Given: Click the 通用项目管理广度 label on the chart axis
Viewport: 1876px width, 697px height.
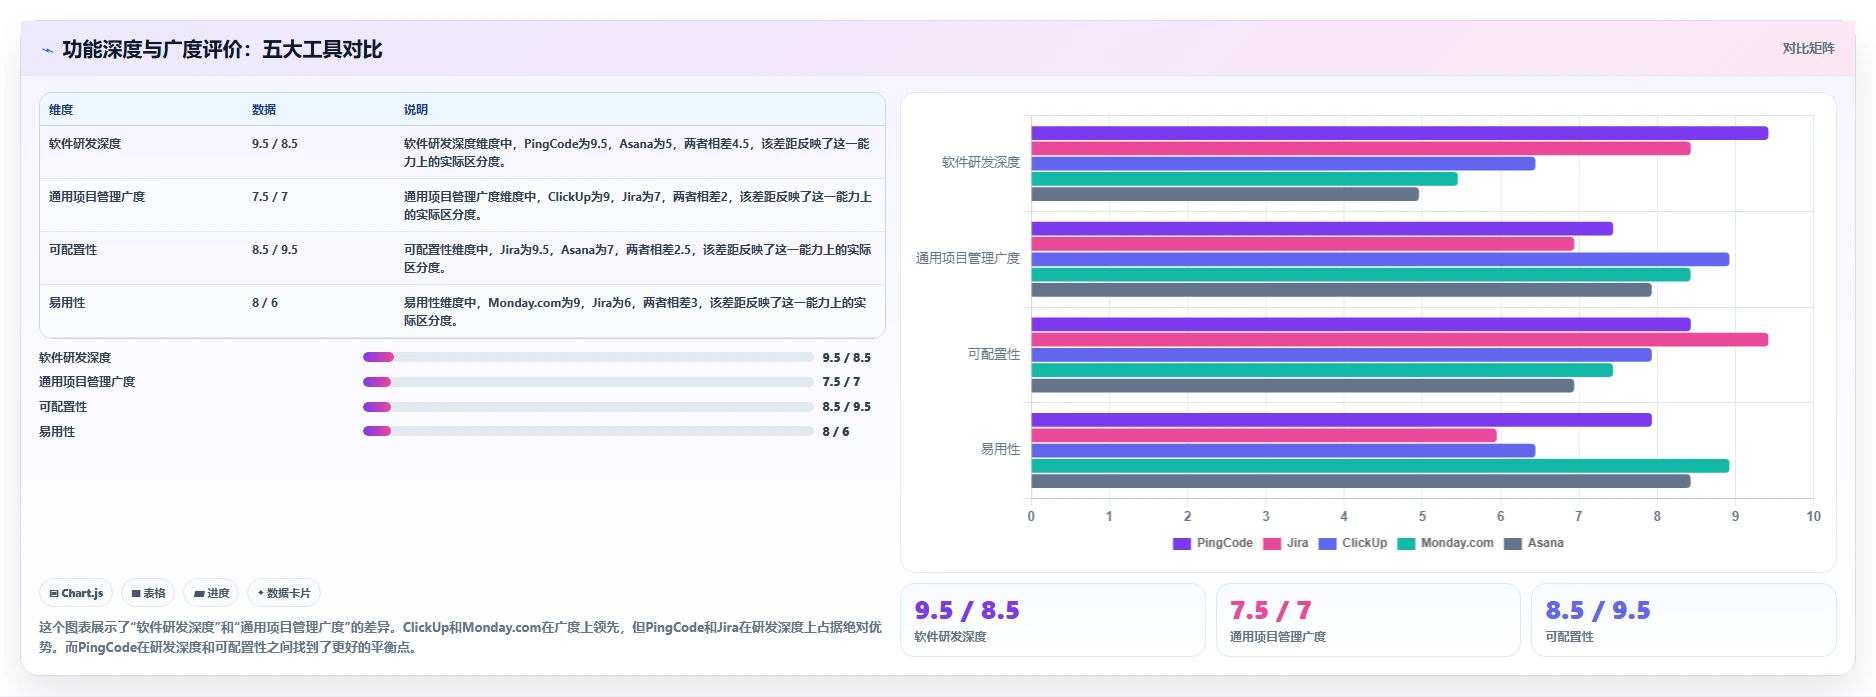Looking at the screenshot, I should (968, 258).
